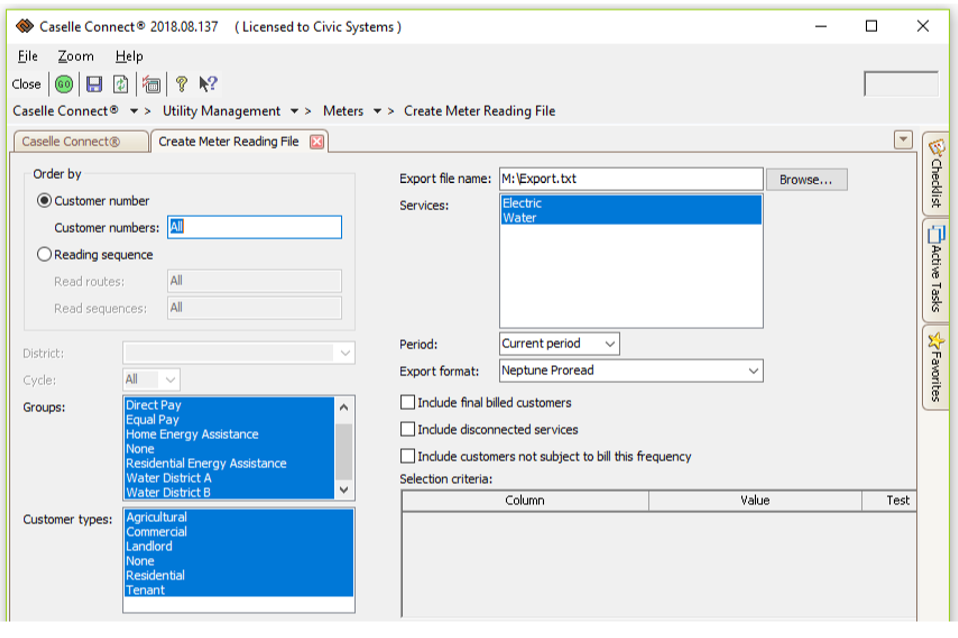
Task: Click the Groups list scroll down arrow
Action: [344, 490]
